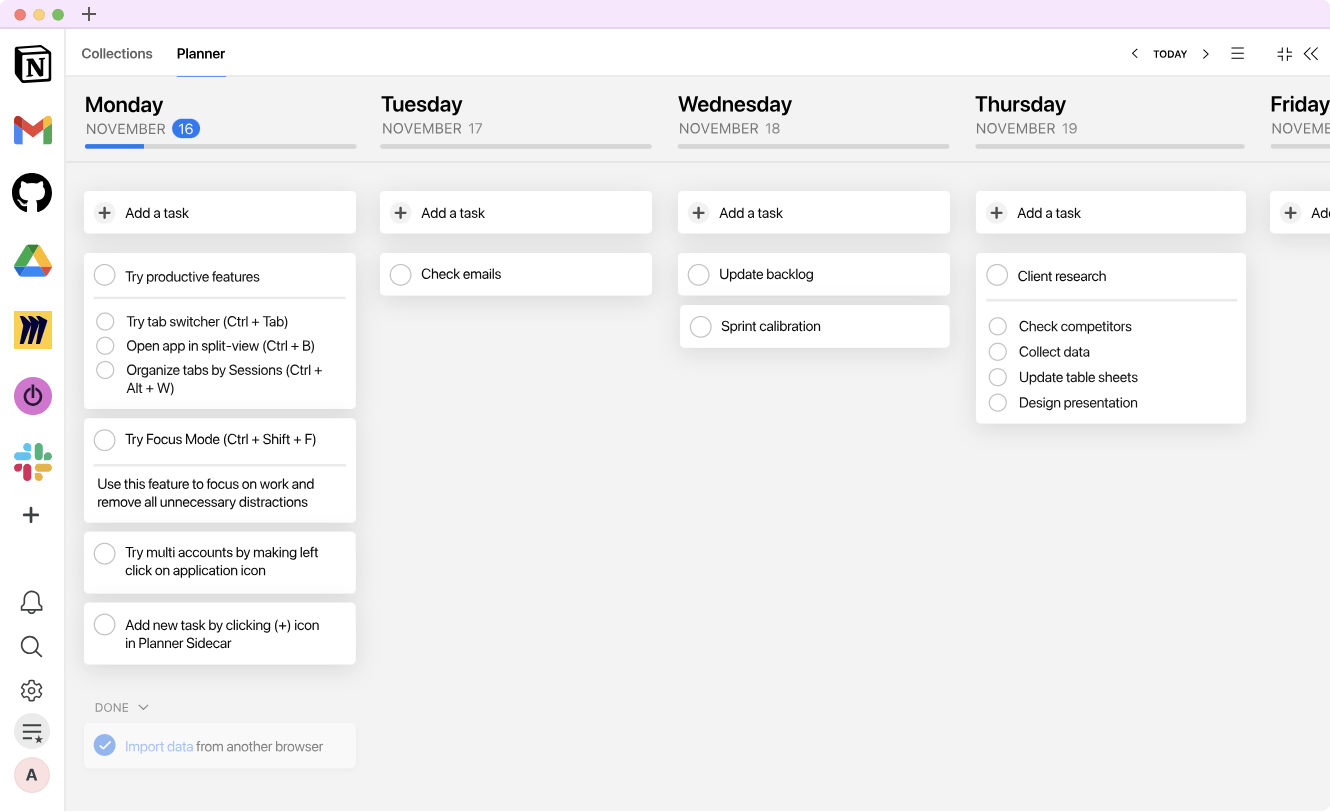Screen dimensions: 1330x812
Task: Collapse sidebar with double chevron icon
Action: tap(1311, 54)
